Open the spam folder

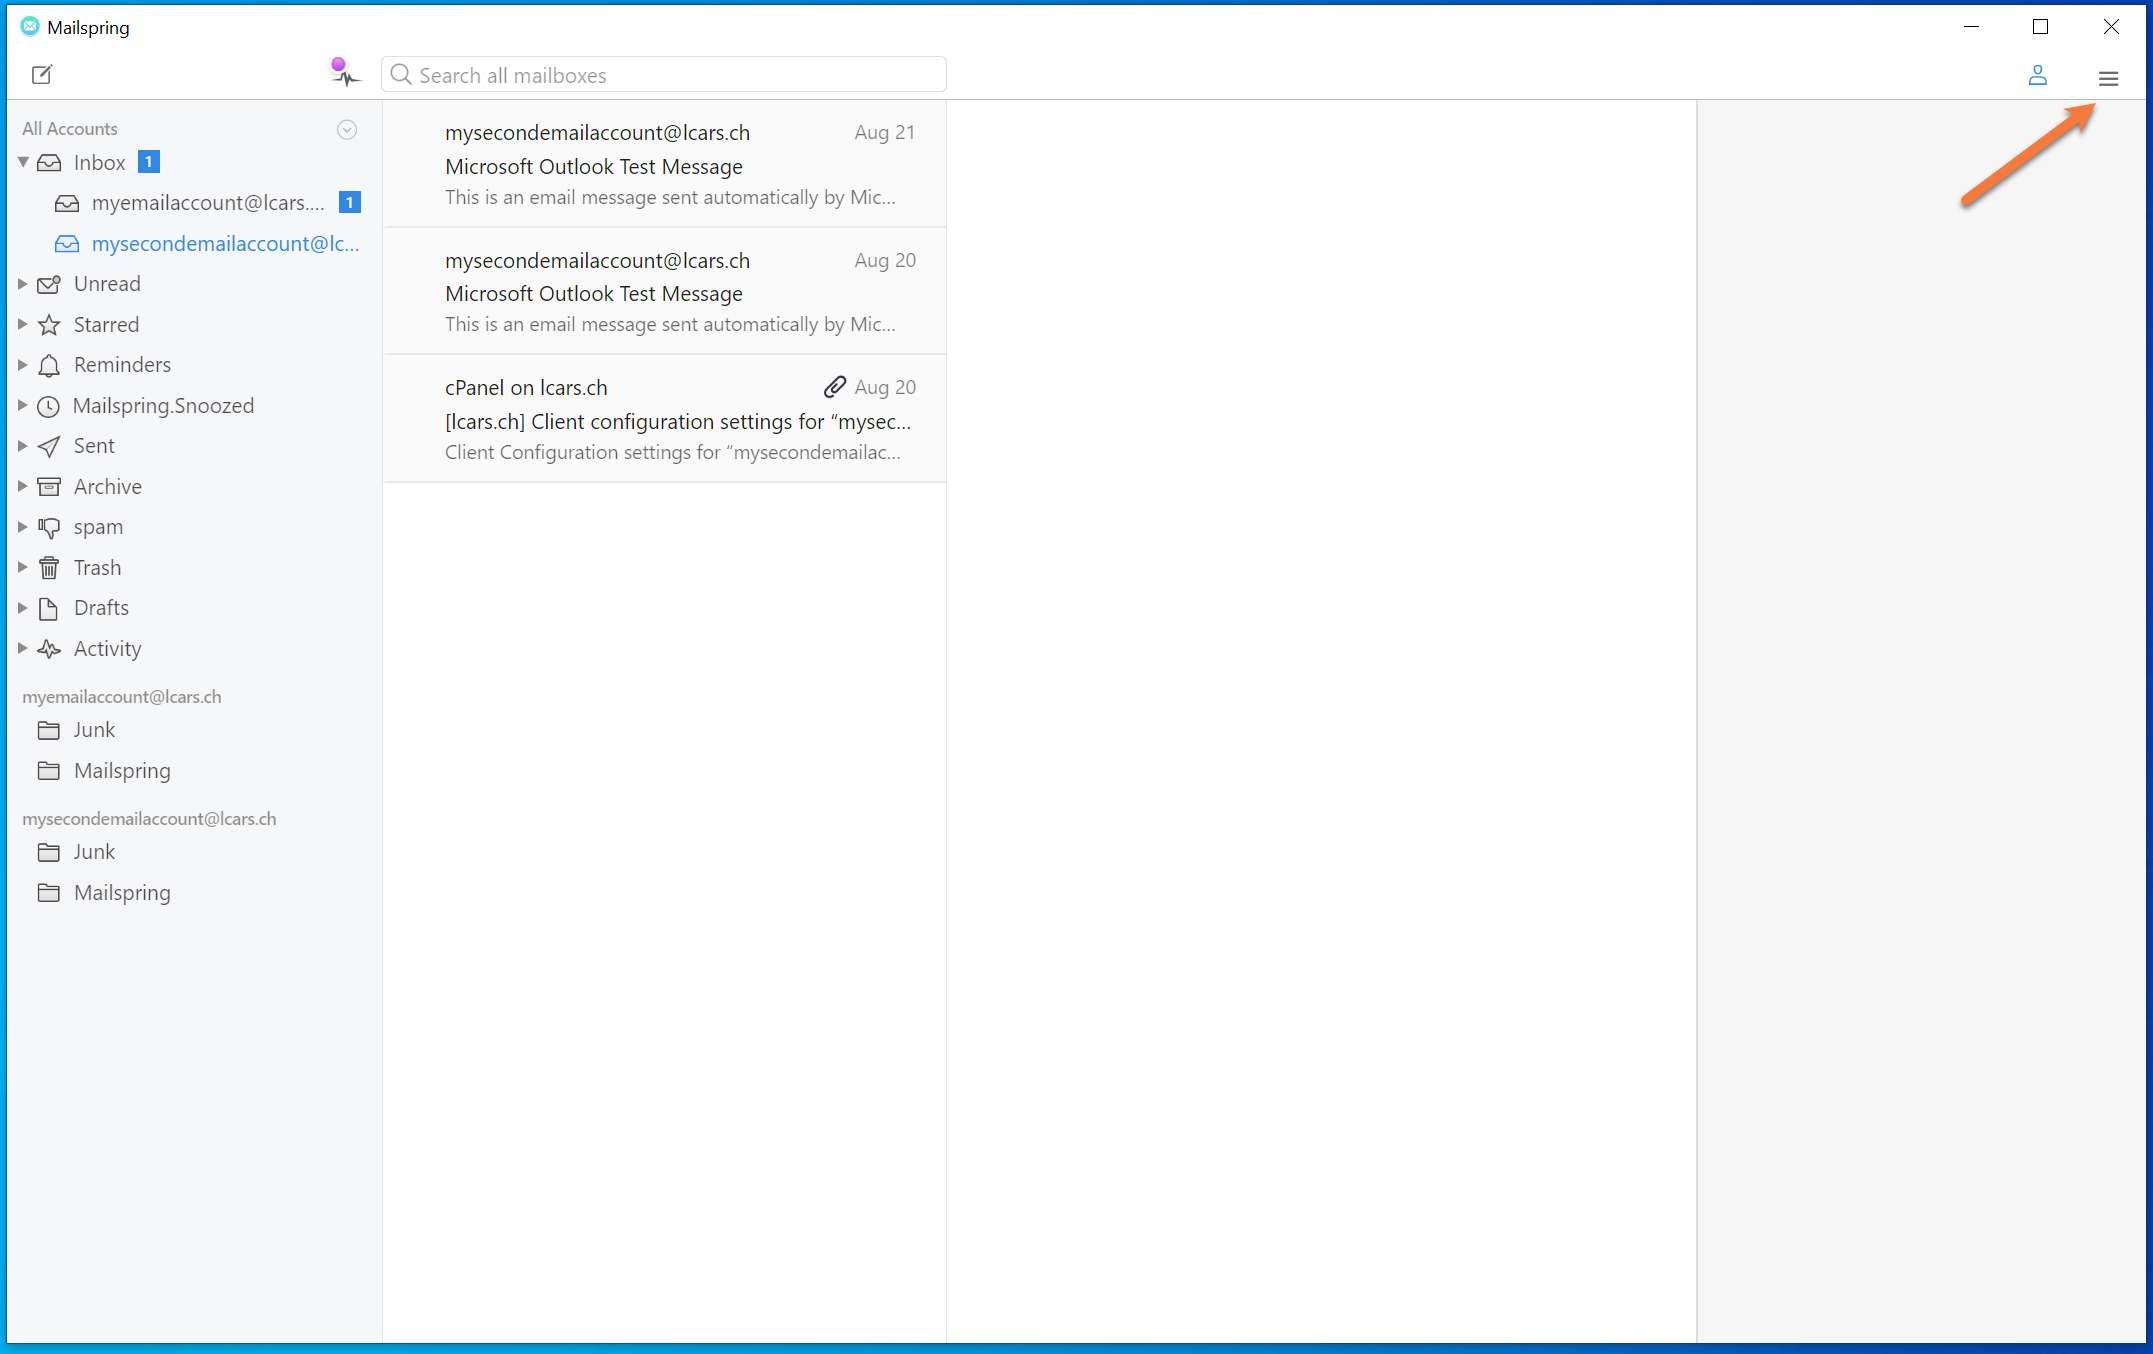[97, 527]
